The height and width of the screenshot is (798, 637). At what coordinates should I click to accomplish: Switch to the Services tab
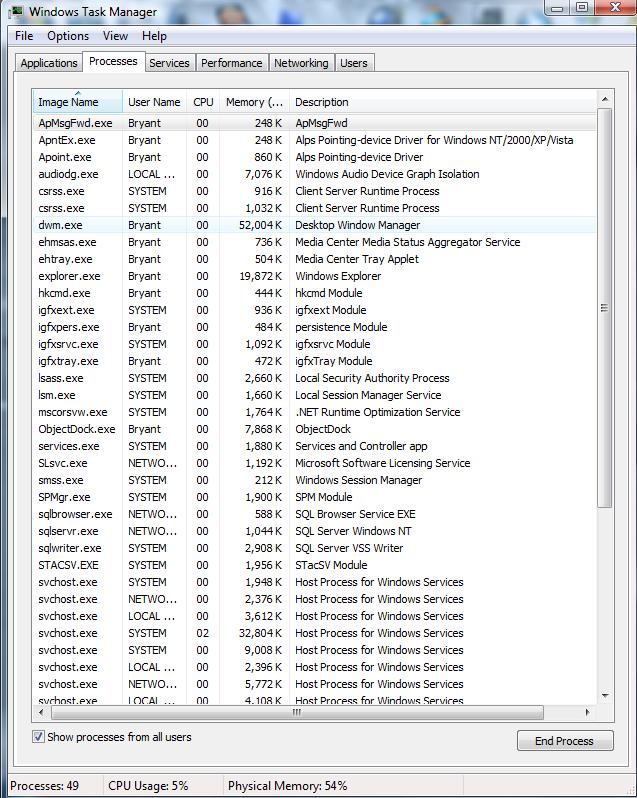pyautogui.click(x=169, y=63)
